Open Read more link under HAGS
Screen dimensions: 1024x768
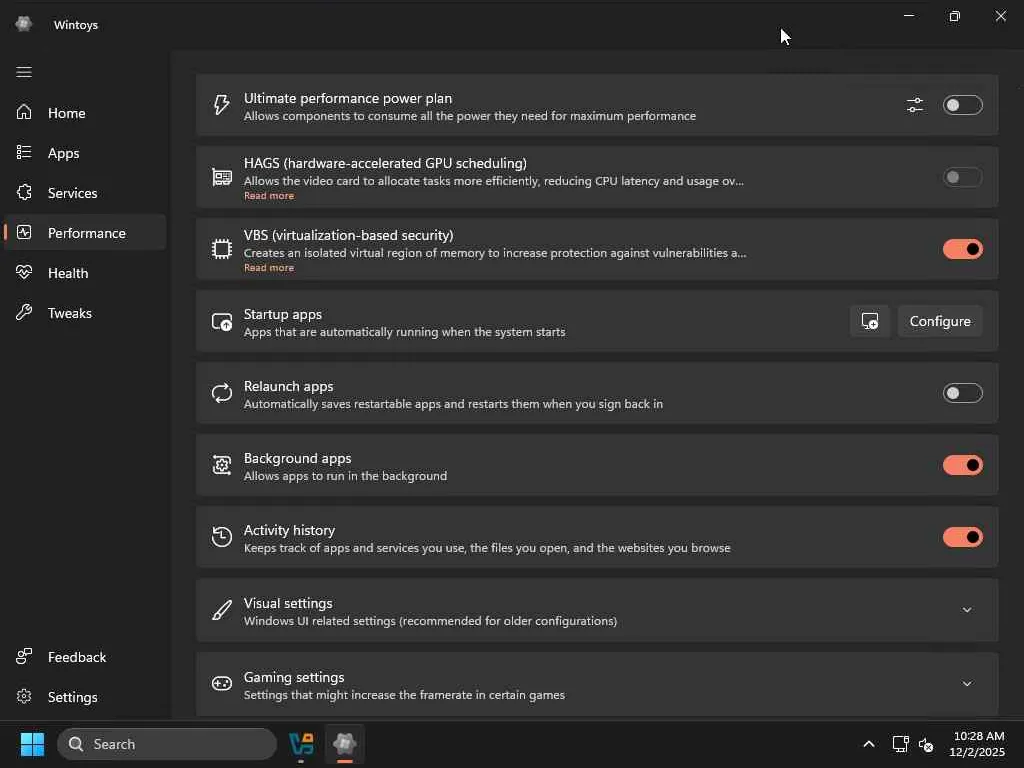(268, 195)
